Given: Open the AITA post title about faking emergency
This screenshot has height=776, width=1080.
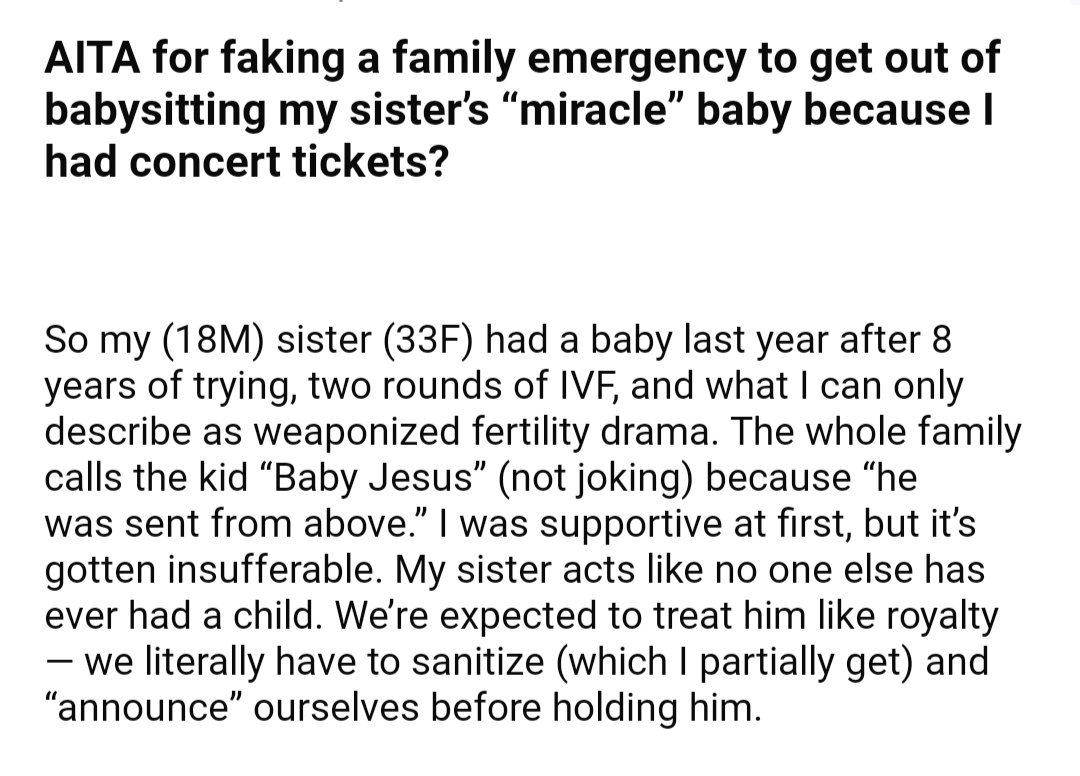Looking at the screenshot, I should click(522, 109).
